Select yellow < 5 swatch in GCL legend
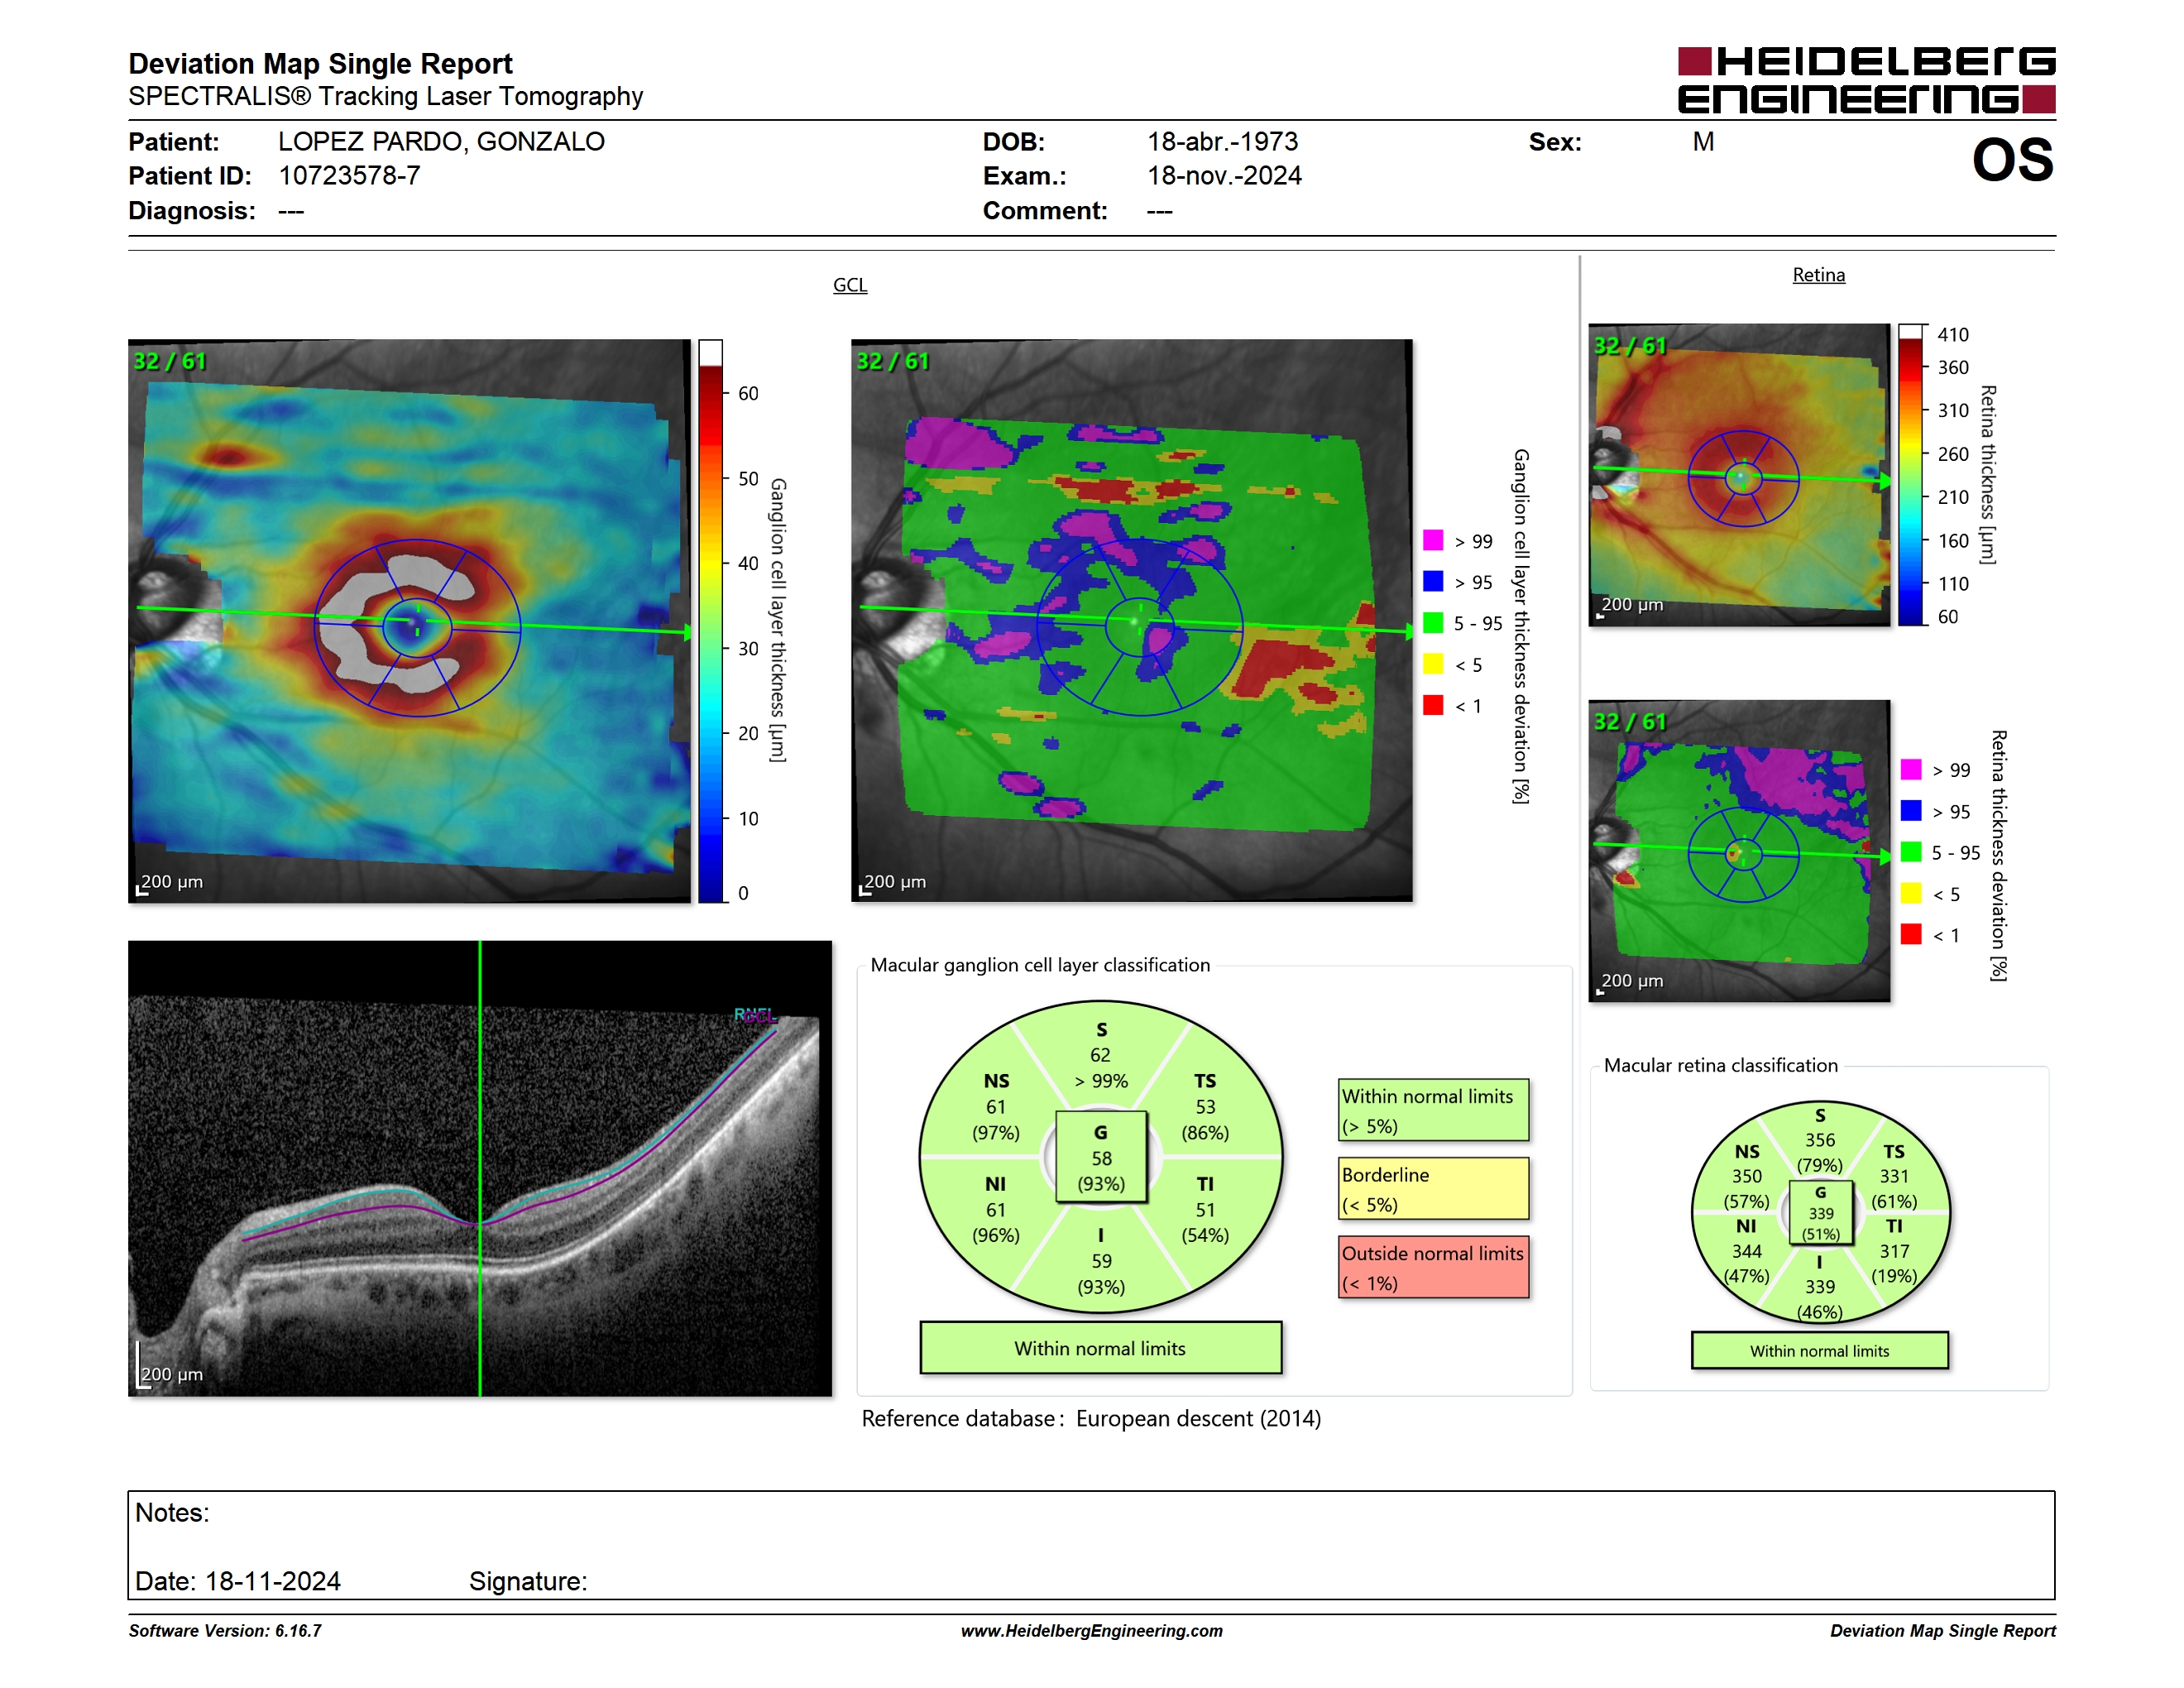The width and height of the screenshot is (2184, 1688). (1433, 664)
